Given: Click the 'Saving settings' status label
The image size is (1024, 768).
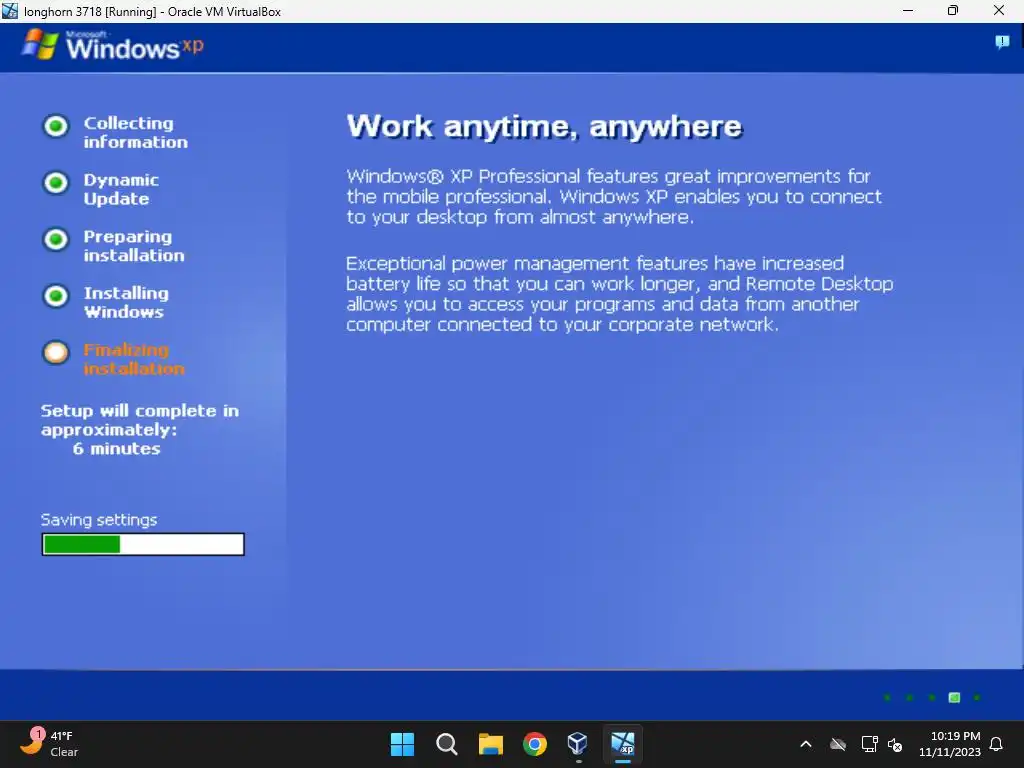Looking at the screenshot, I should (99, 520).
